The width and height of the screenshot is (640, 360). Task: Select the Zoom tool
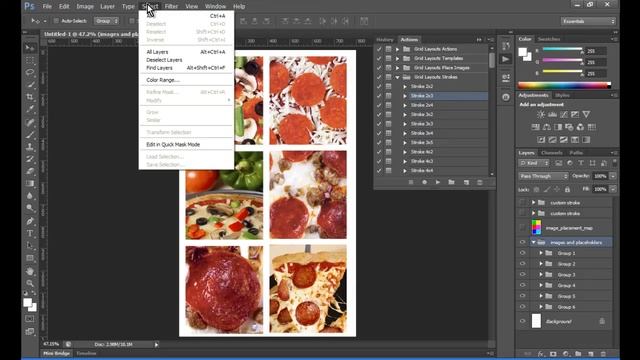pyautogui.click(x=30, y=283)
